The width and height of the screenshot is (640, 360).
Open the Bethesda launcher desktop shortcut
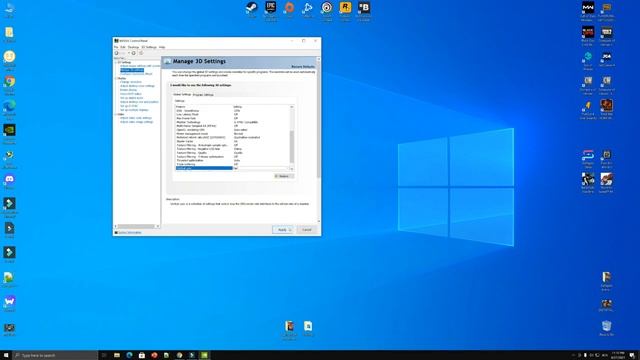(364, 8)
